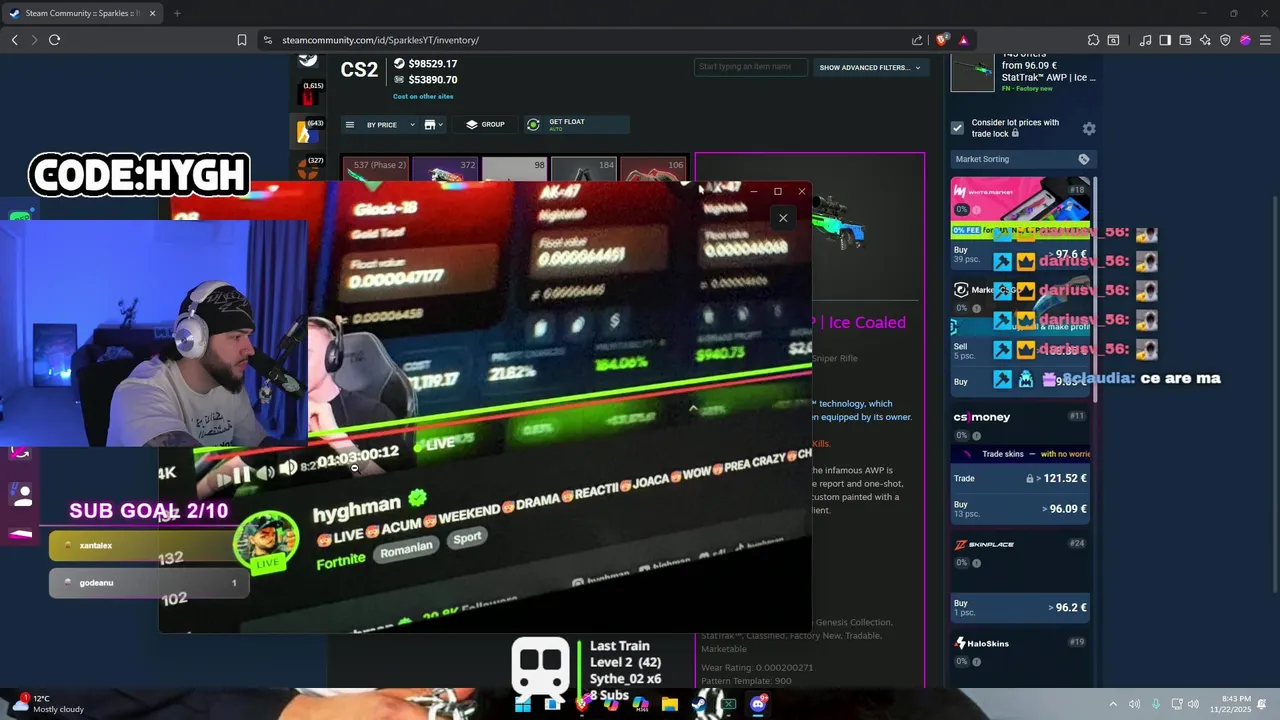
Task: Click the list view lines icon
Action: [x=349, y=125]
